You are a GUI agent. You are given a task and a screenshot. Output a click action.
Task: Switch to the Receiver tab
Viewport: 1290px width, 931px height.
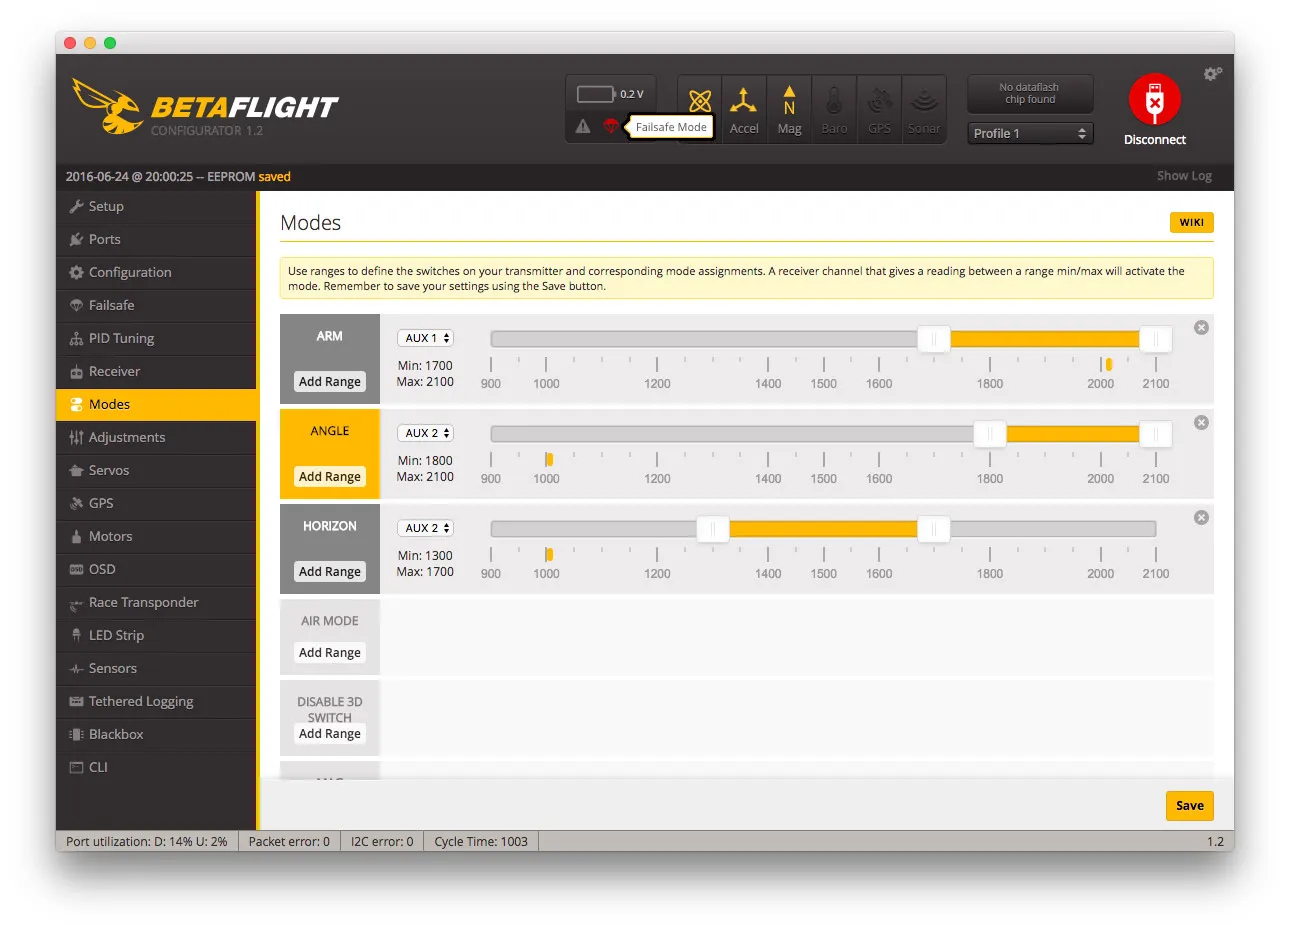114,371
